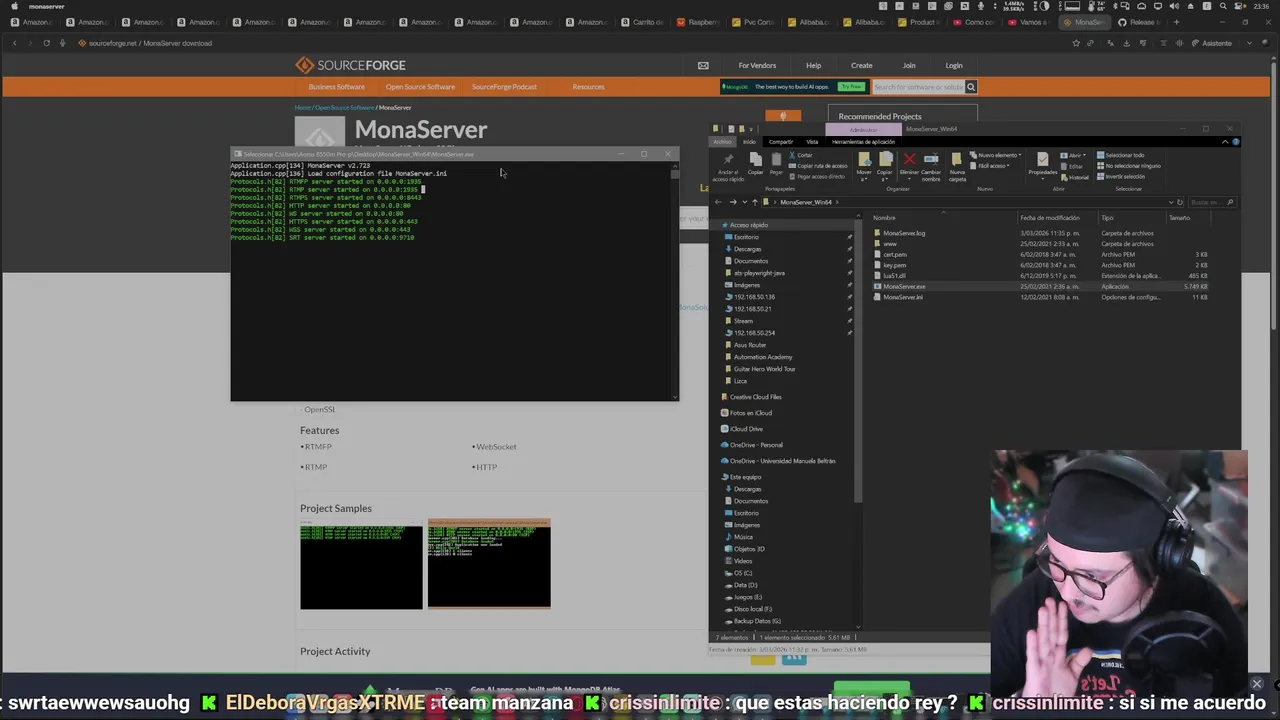Click the Apple menu icon
This screenshot has height=720, width=1280.
[x=14, y=6]
